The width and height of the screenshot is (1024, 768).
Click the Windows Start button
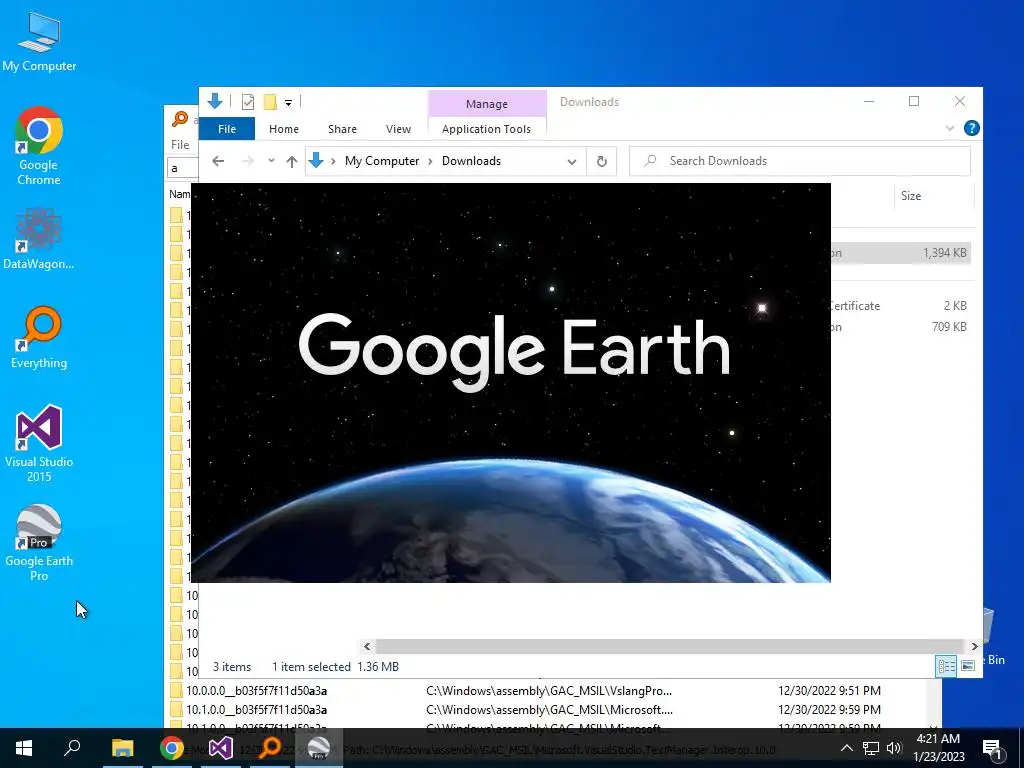[24, 748]
